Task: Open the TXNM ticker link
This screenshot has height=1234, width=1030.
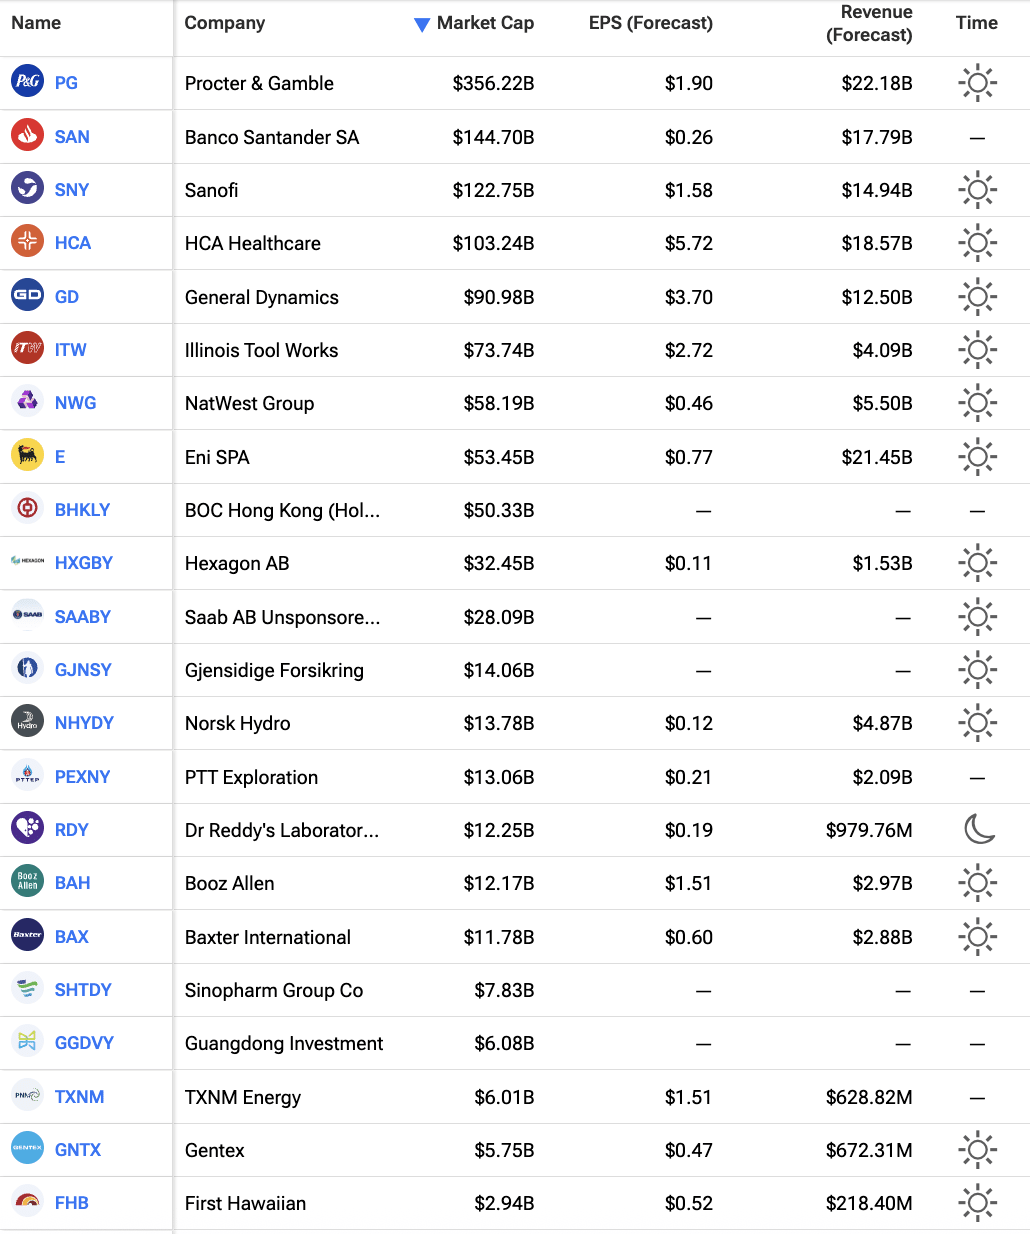Action: tap(80, 1097)
